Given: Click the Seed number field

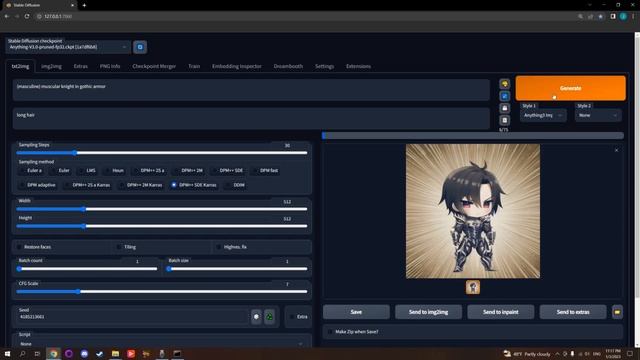Looking at the screenshot, I should click(x=133, y=317).
